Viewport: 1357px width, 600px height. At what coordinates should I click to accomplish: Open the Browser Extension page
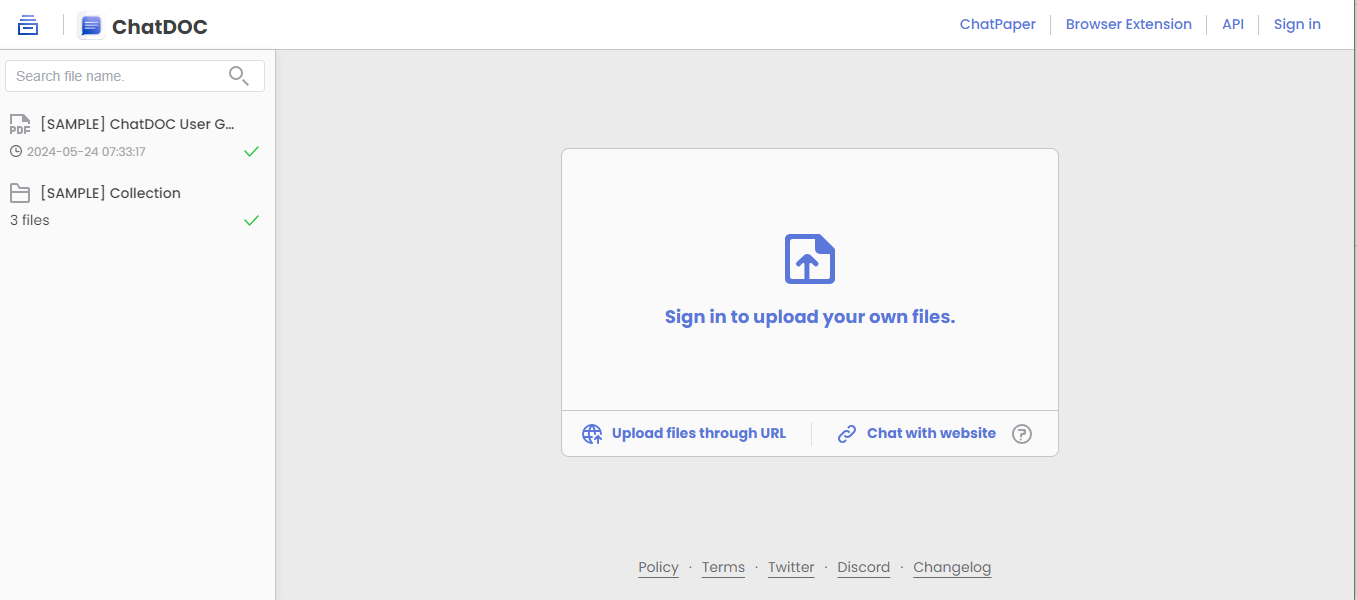point(1128,24)
